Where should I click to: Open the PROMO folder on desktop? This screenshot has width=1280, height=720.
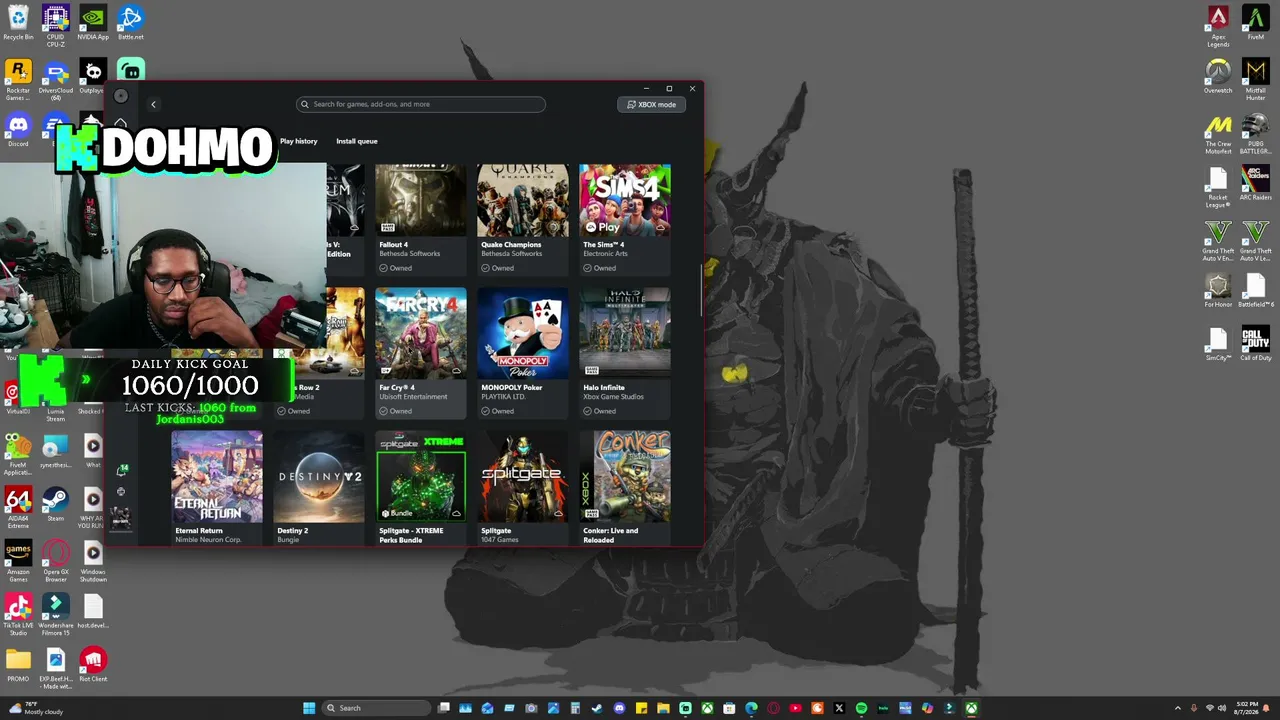coord(18,665)
